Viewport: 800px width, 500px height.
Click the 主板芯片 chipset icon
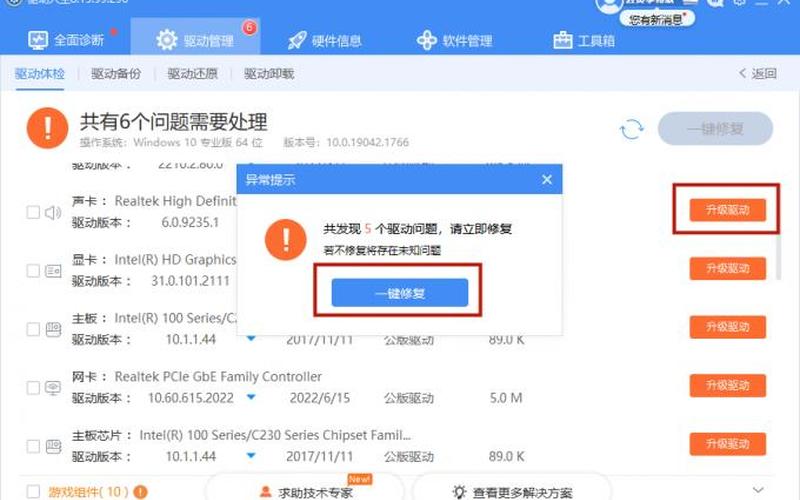pyautogui.click(x=53, y=447)
